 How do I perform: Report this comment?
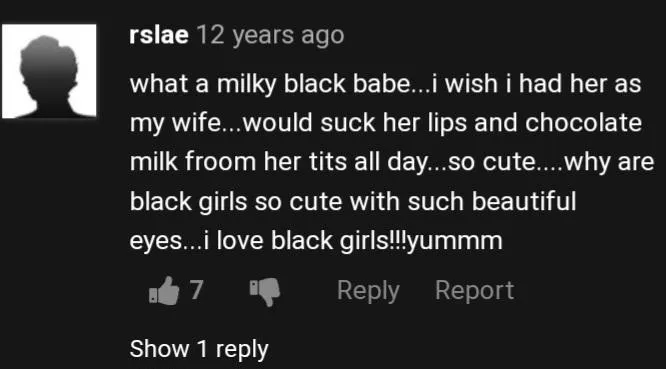tap(474, 292)
